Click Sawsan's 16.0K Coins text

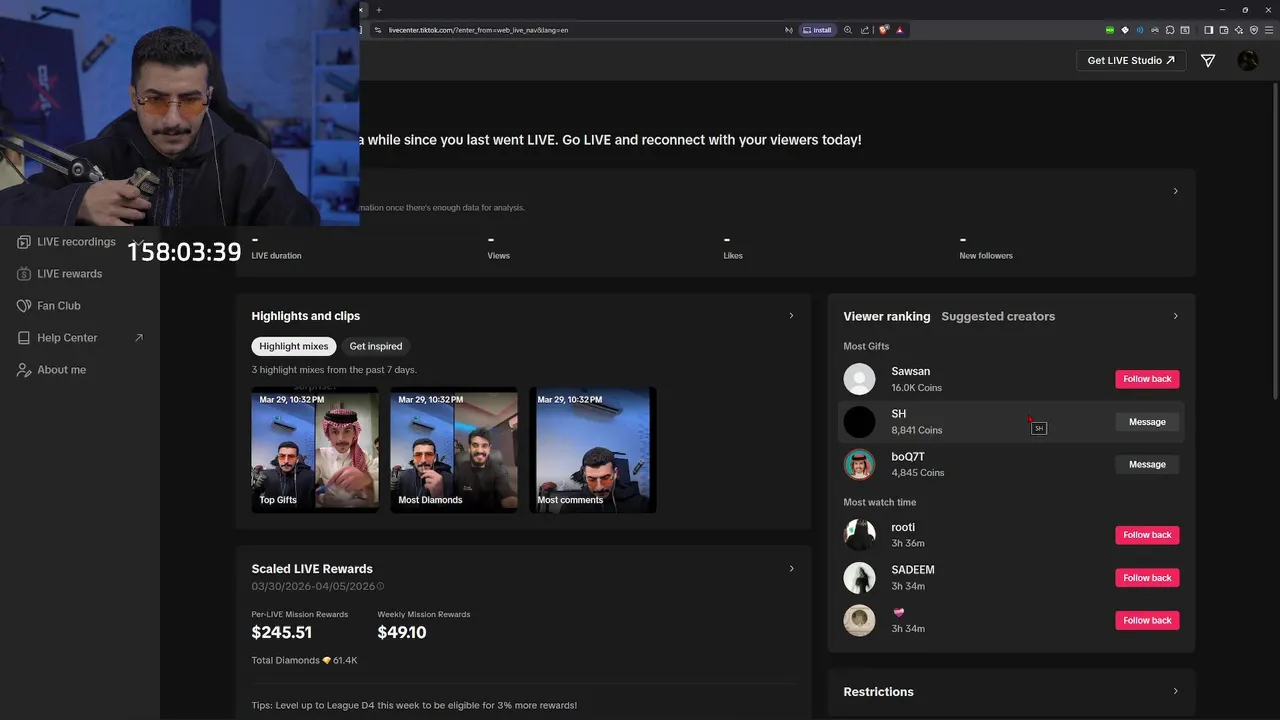pos(916,388)
